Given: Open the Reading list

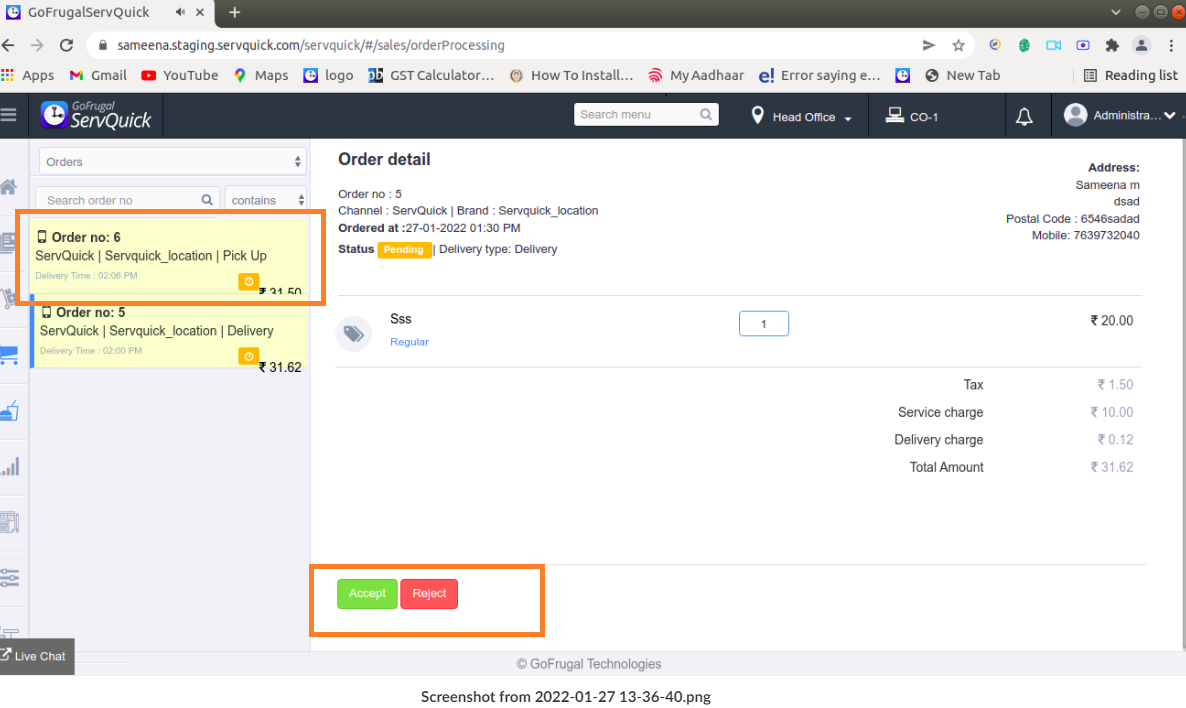Looking at the screenshot, I should pos(1131,75).
